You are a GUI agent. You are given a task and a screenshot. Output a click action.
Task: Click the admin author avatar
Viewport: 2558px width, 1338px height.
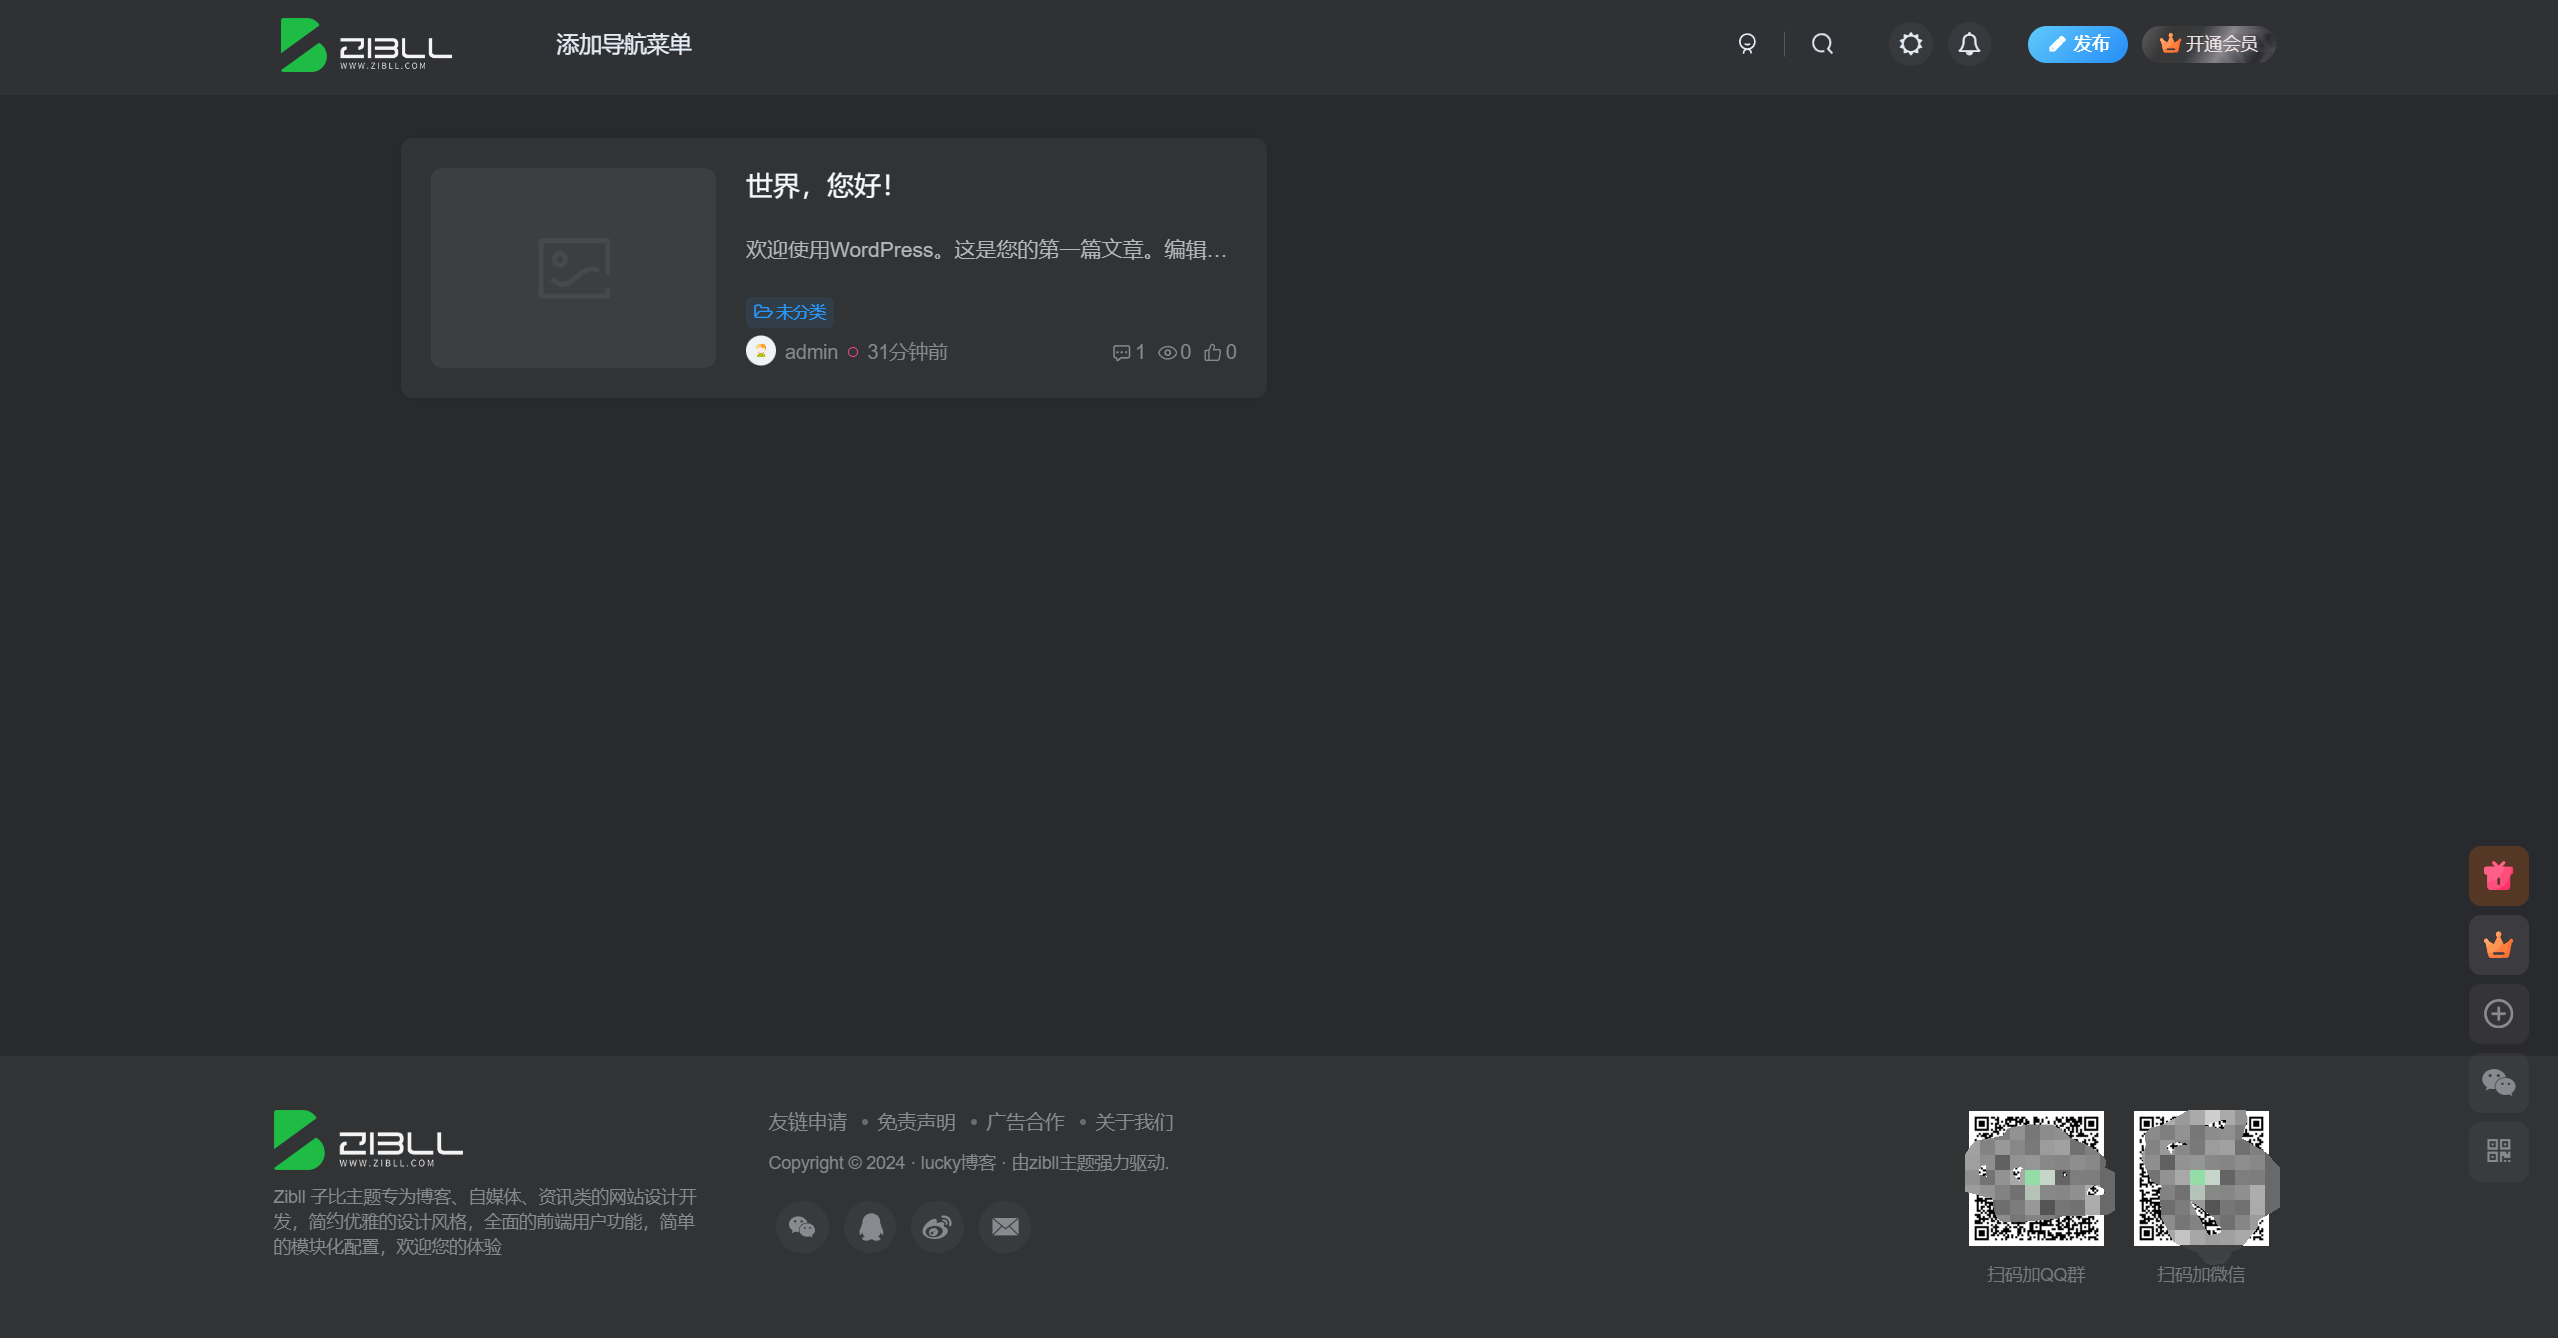click(760, 351)
